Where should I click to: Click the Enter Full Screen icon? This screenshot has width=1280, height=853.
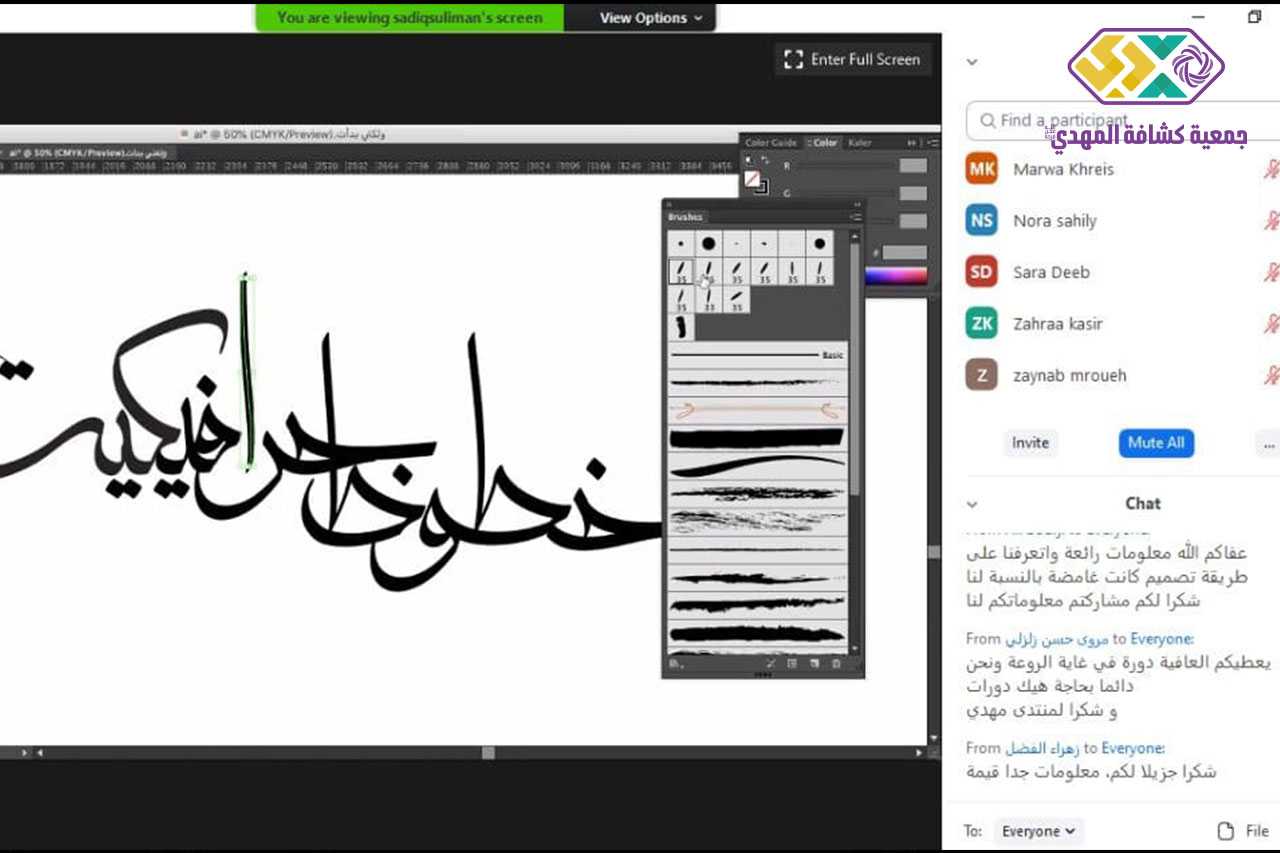tap(793, 59)
